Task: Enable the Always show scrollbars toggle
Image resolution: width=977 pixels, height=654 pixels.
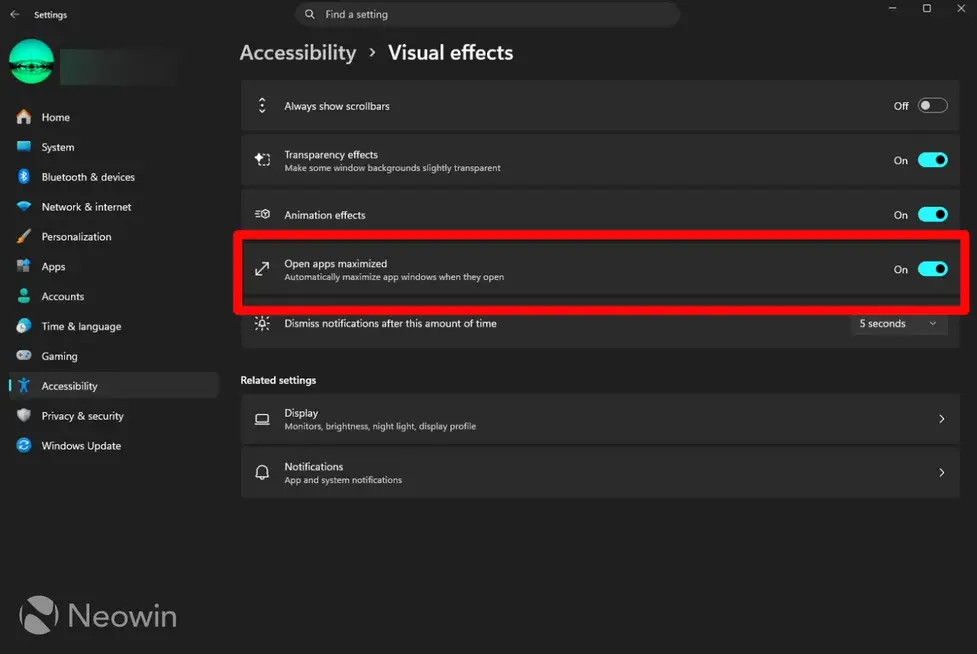Action: (x=933, y=105)
